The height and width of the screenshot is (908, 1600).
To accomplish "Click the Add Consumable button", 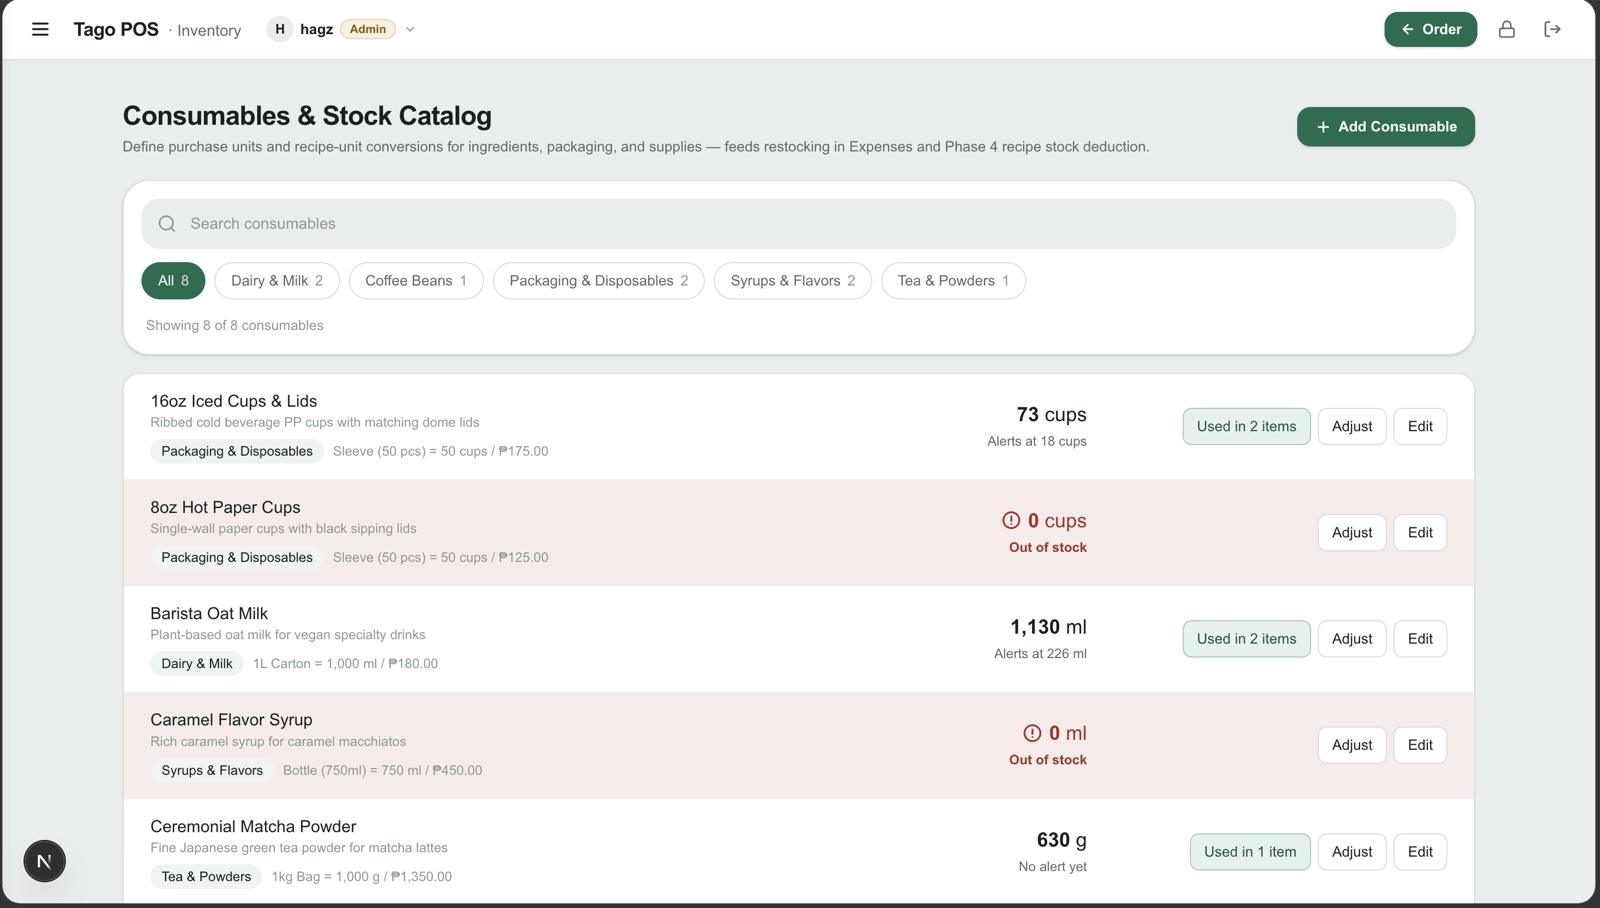I will pos(1385,127).
